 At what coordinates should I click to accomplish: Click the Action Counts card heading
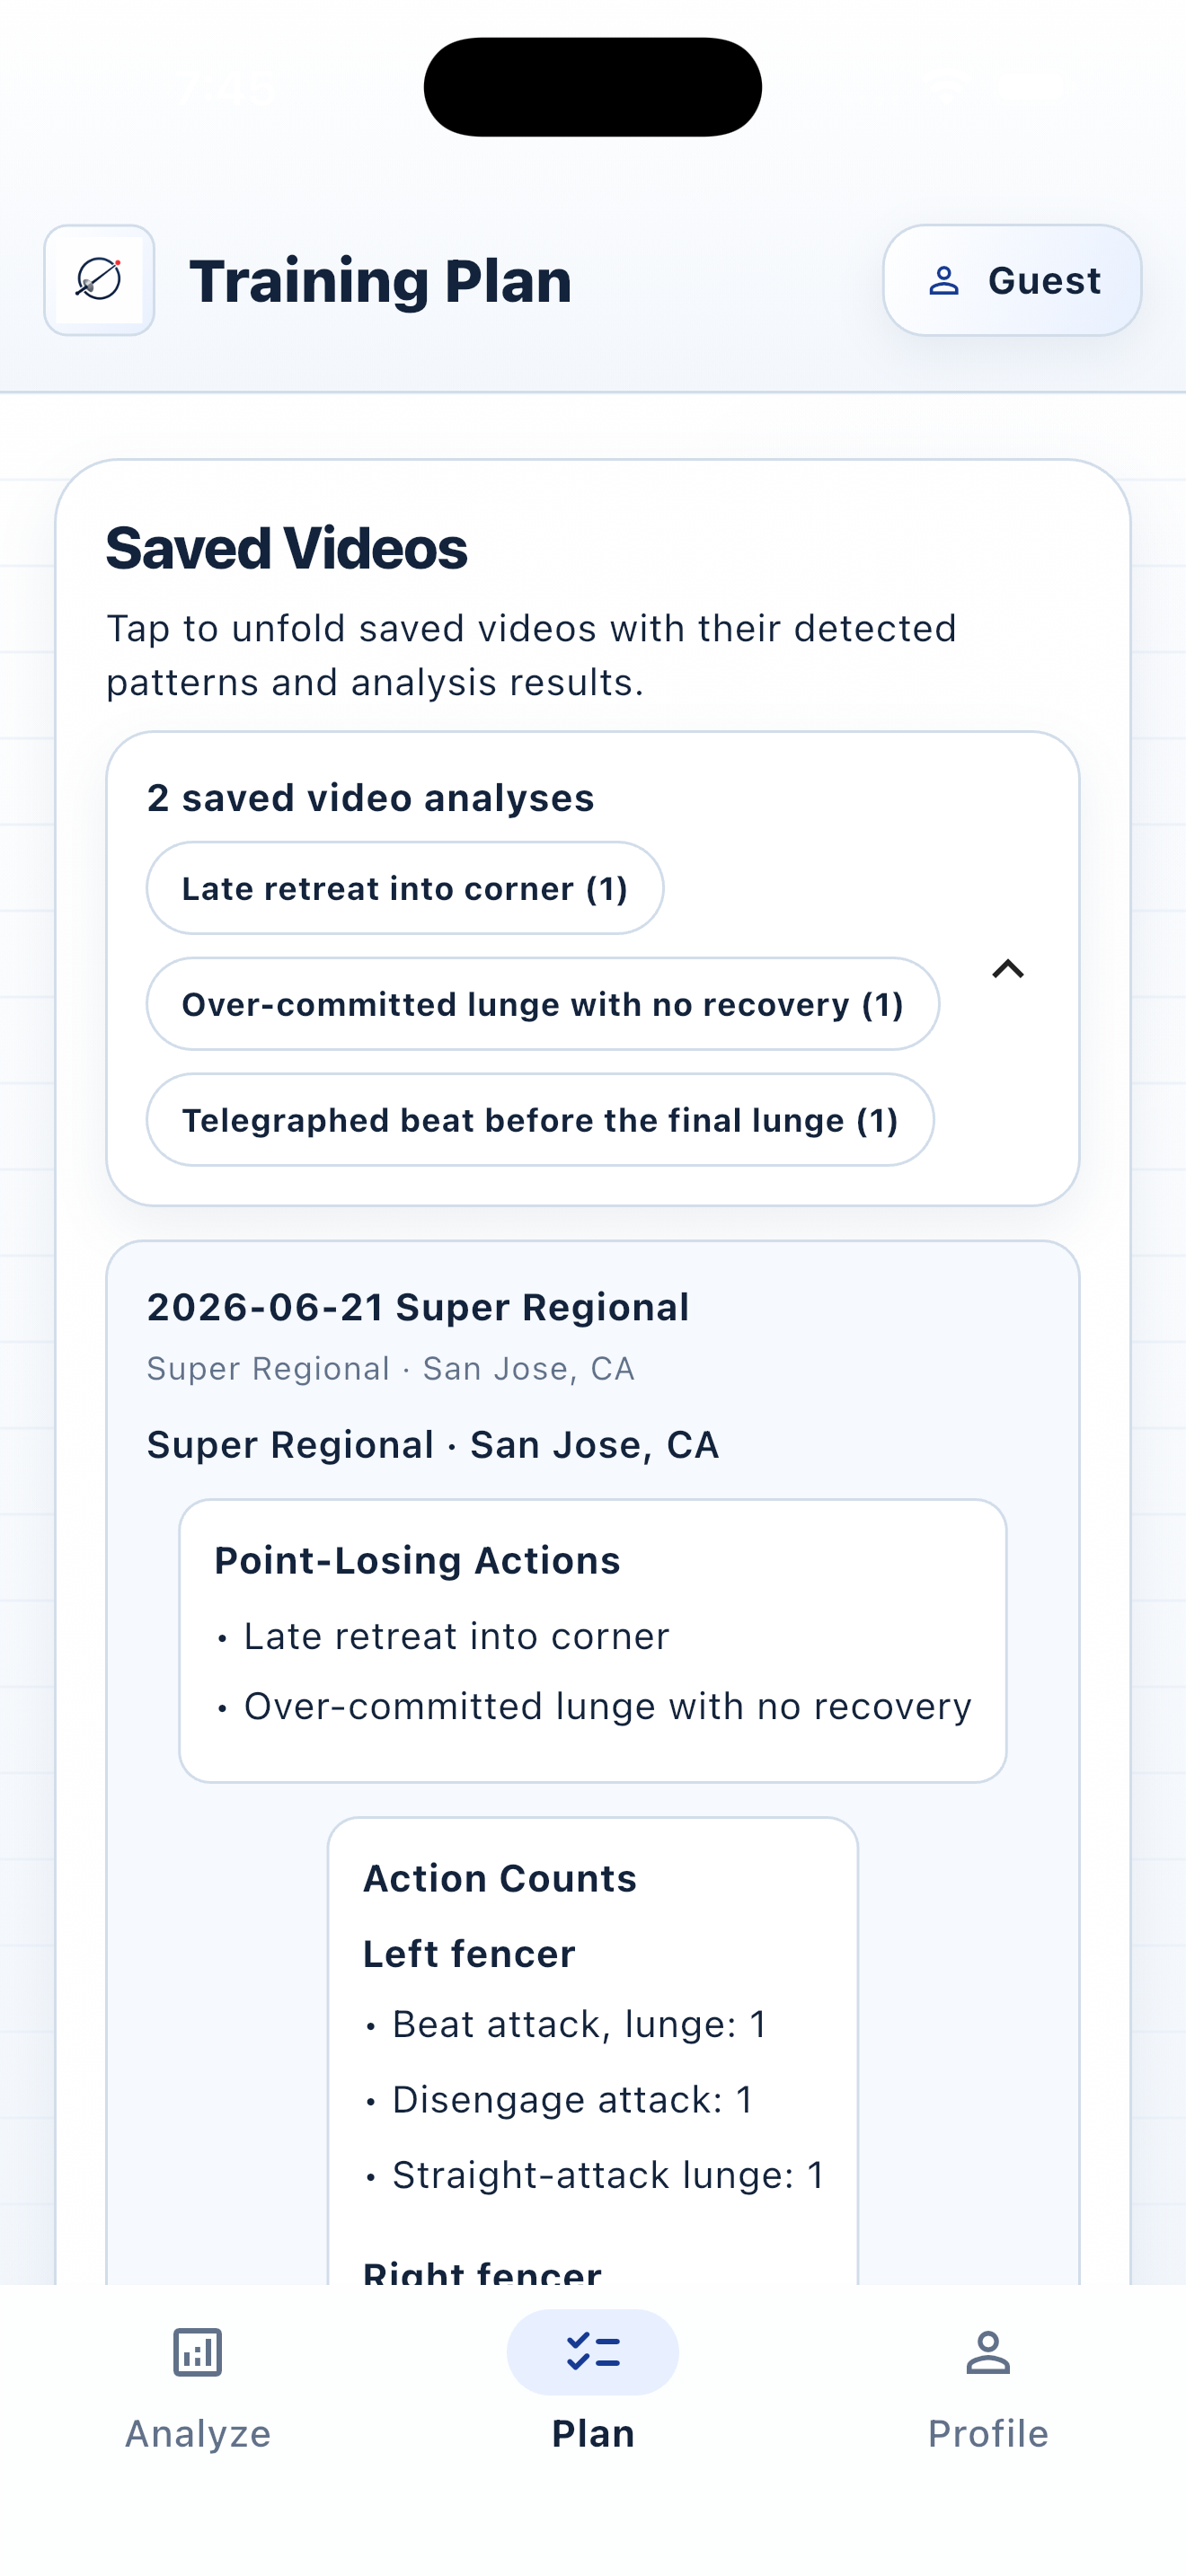coord(500,1878)
